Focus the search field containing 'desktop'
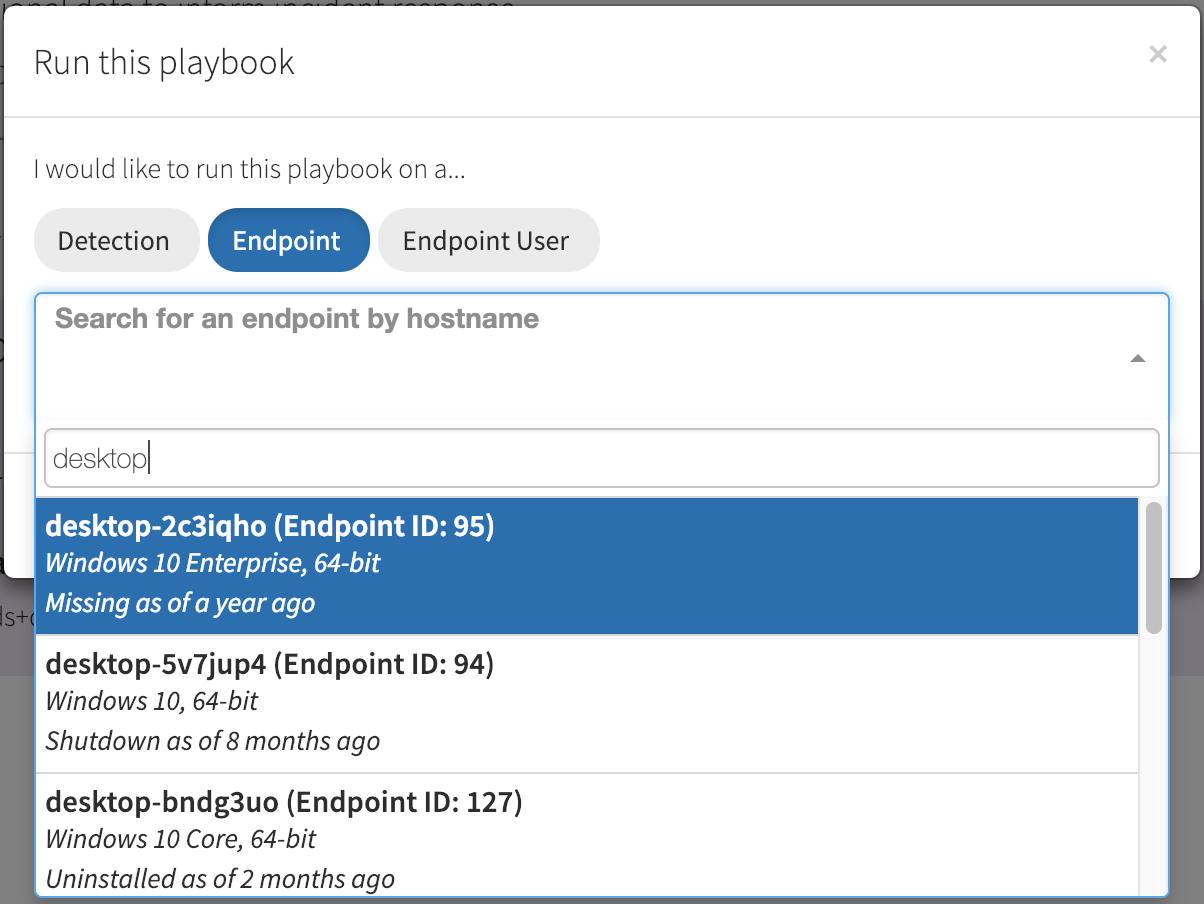The height and width of the screenshot is (904, 1204). click(x=600, y=459)
